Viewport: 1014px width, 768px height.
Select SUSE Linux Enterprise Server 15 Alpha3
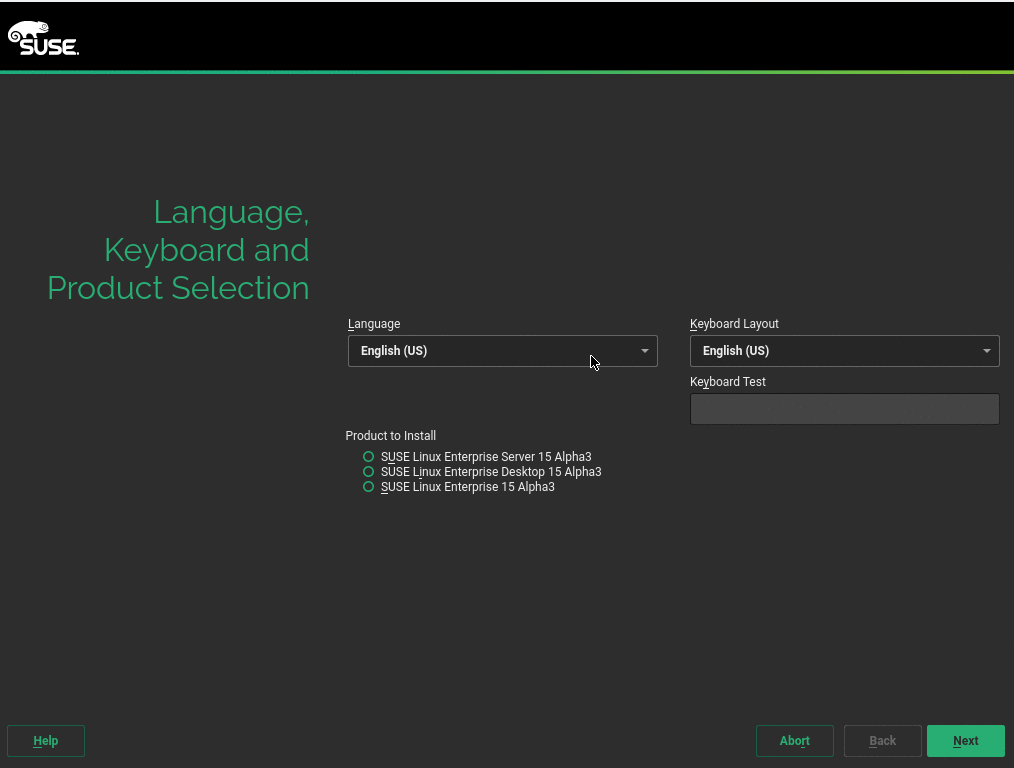pyautogui.click(x=369, y=457)
